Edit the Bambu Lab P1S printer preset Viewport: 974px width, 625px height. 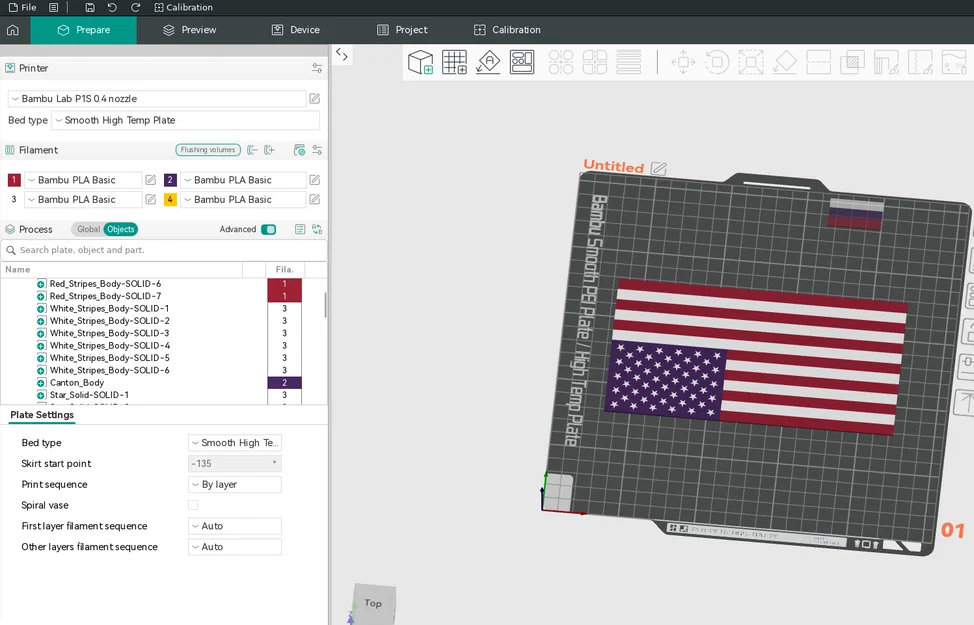coord(315,99)
